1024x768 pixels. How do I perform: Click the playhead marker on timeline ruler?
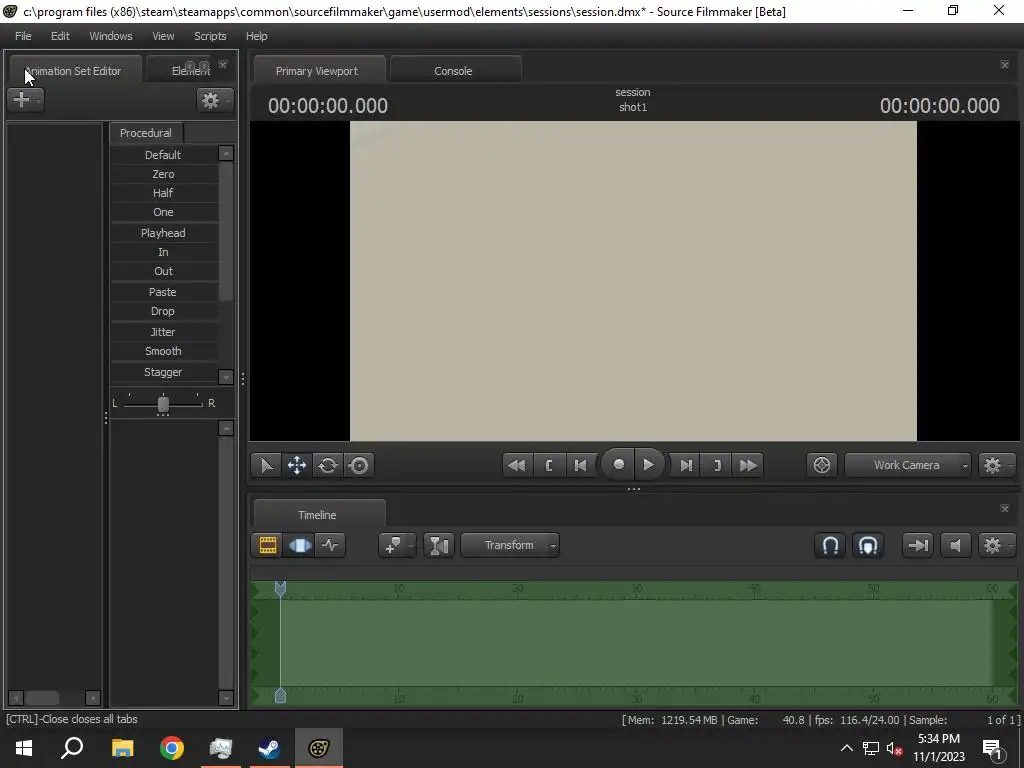point(280,589)
